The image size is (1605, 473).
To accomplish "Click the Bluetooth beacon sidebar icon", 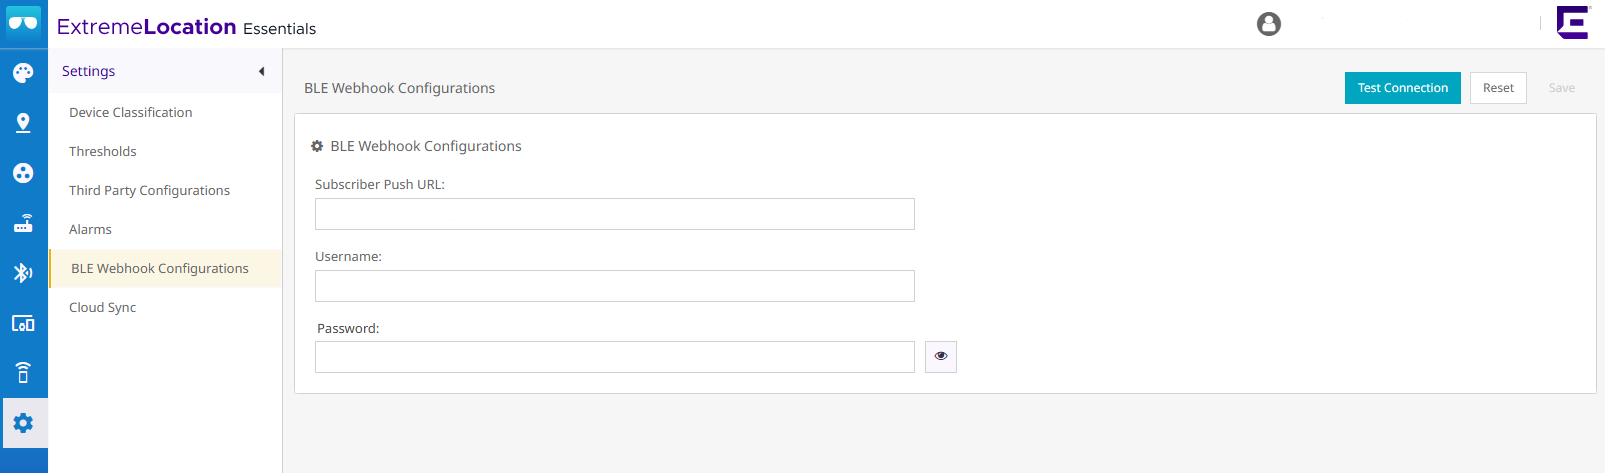I will (23, 273).
